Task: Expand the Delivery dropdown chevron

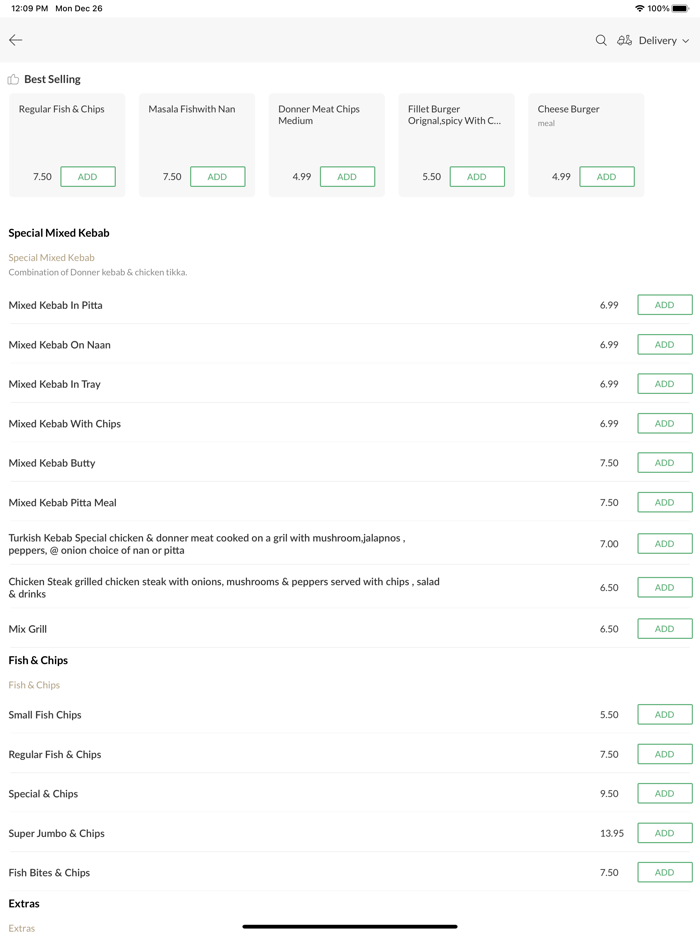Action: coord(686,41)
